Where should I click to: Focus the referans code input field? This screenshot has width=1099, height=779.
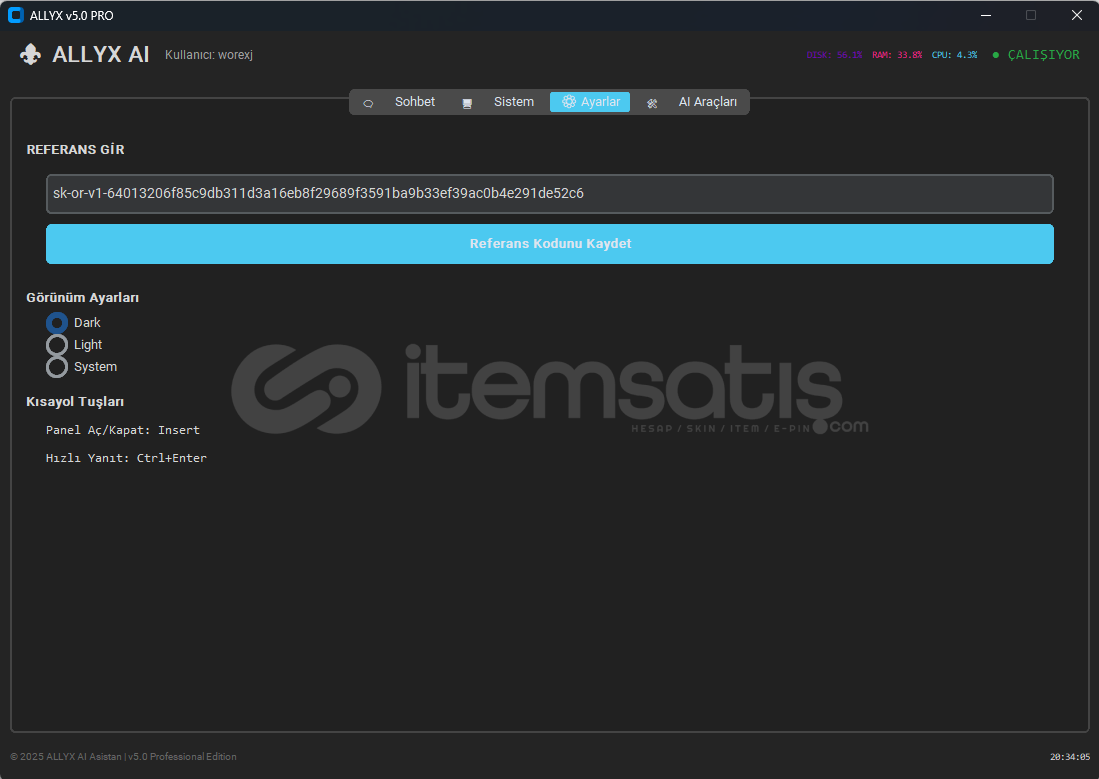tap(550, 194)
